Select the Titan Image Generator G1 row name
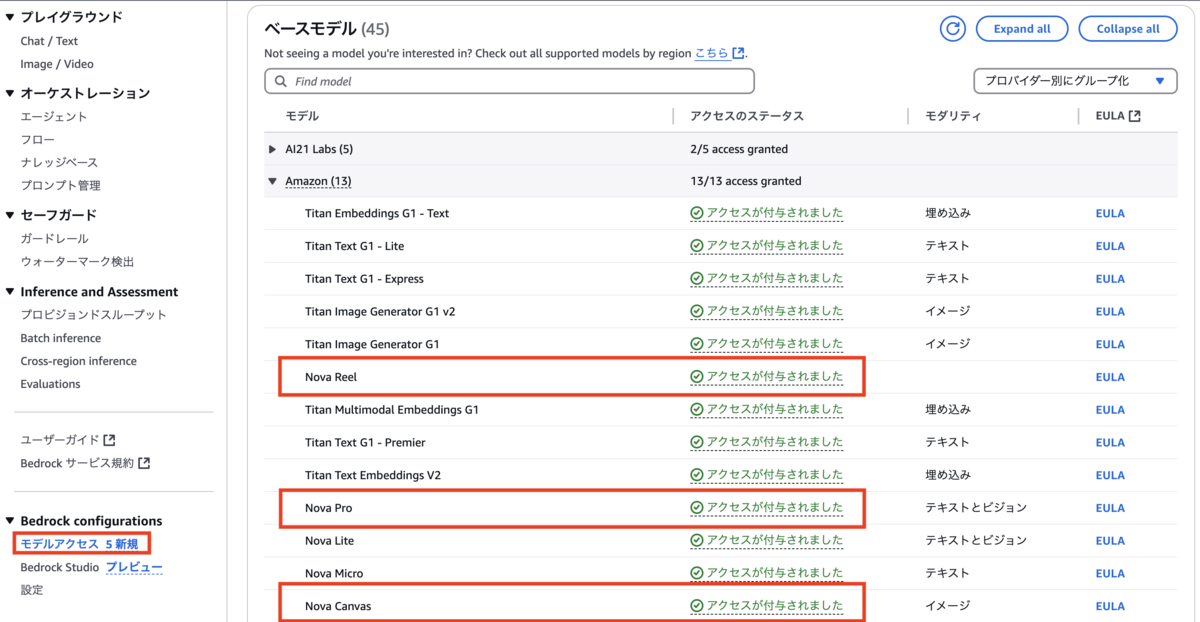The width and height of the screenshot is (1200, 622). [372, 344]
